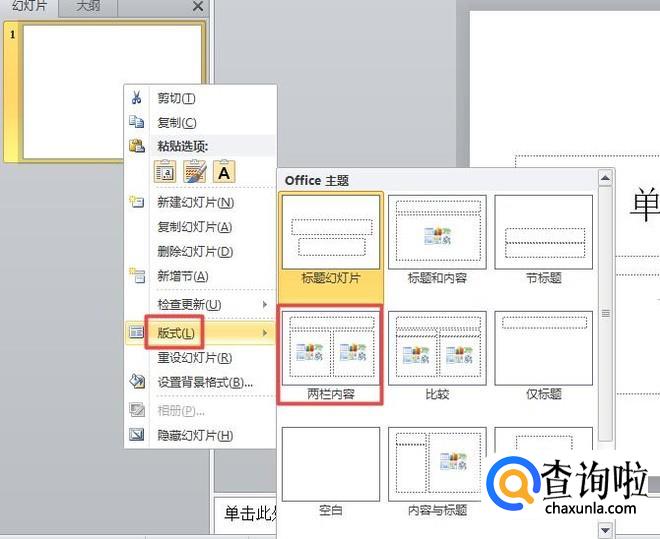Open 设置背景格式(B)... dialog entry
Screen dimensions: 660x539
200,382
